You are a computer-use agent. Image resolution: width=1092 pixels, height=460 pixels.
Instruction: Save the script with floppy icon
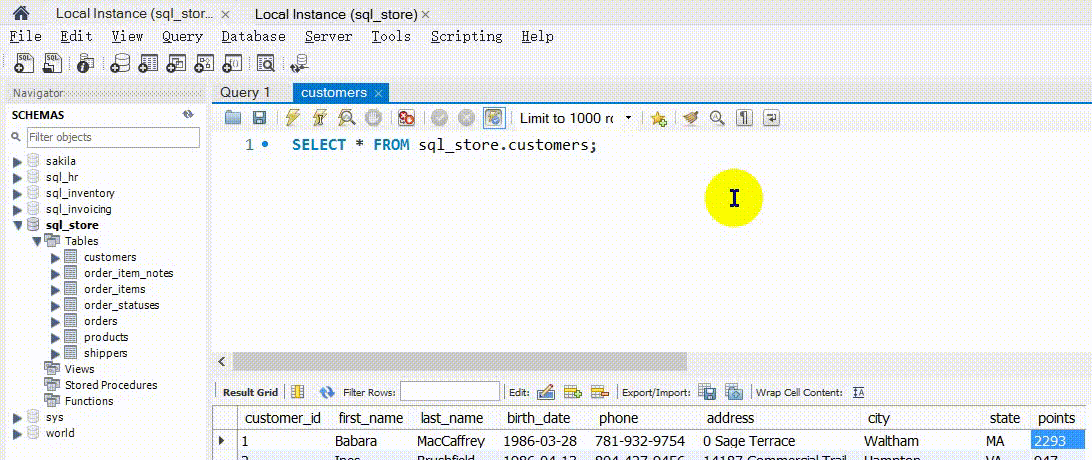[x=259, y=118]
